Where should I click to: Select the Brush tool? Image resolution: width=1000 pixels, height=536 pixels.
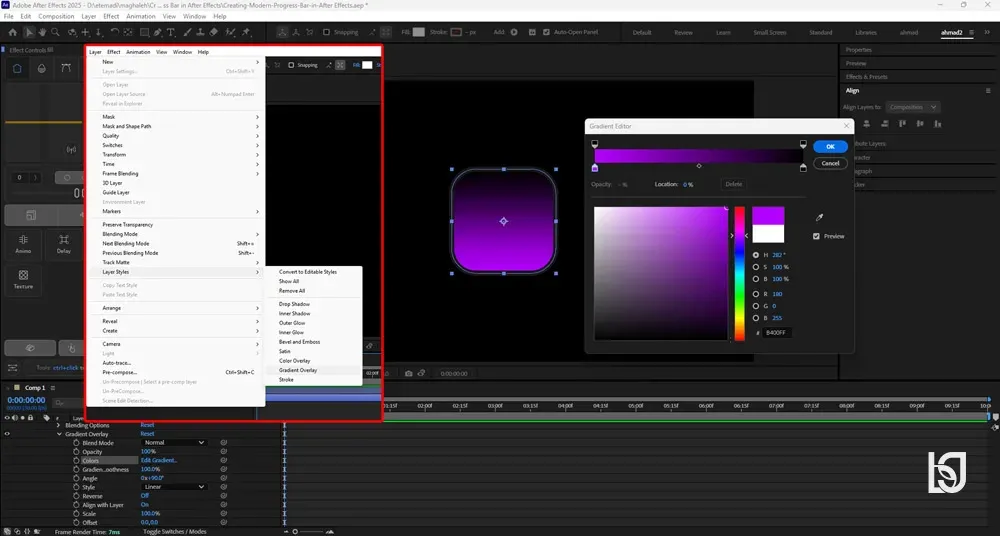pos(188,32)
